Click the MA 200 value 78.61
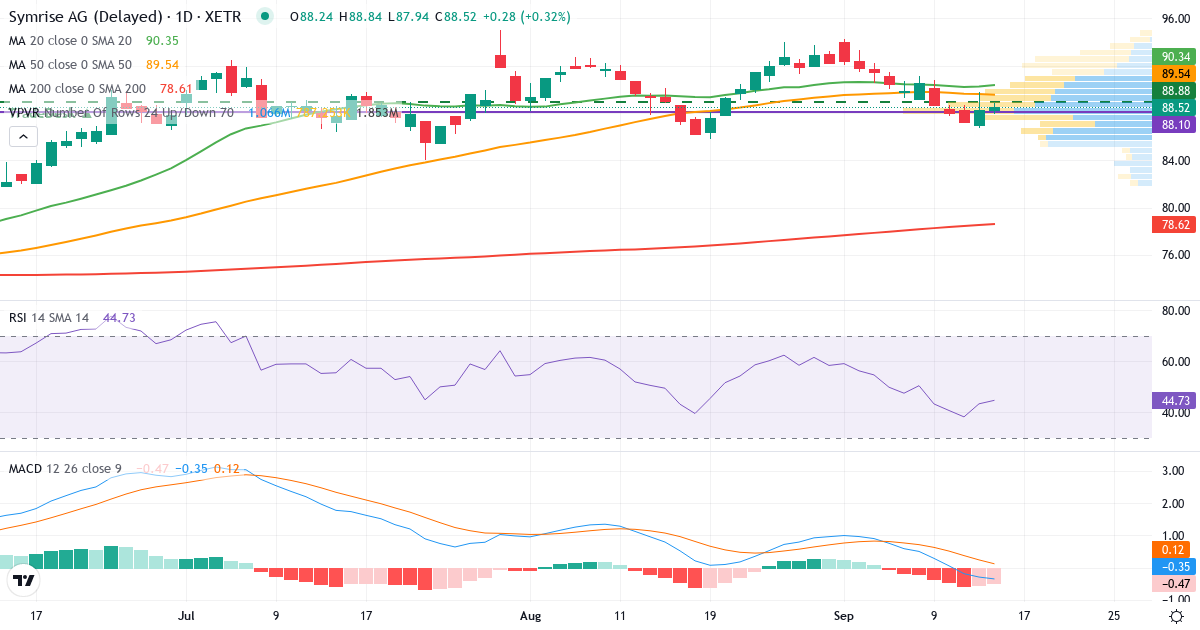1200x630 pixels. (176, 88)
